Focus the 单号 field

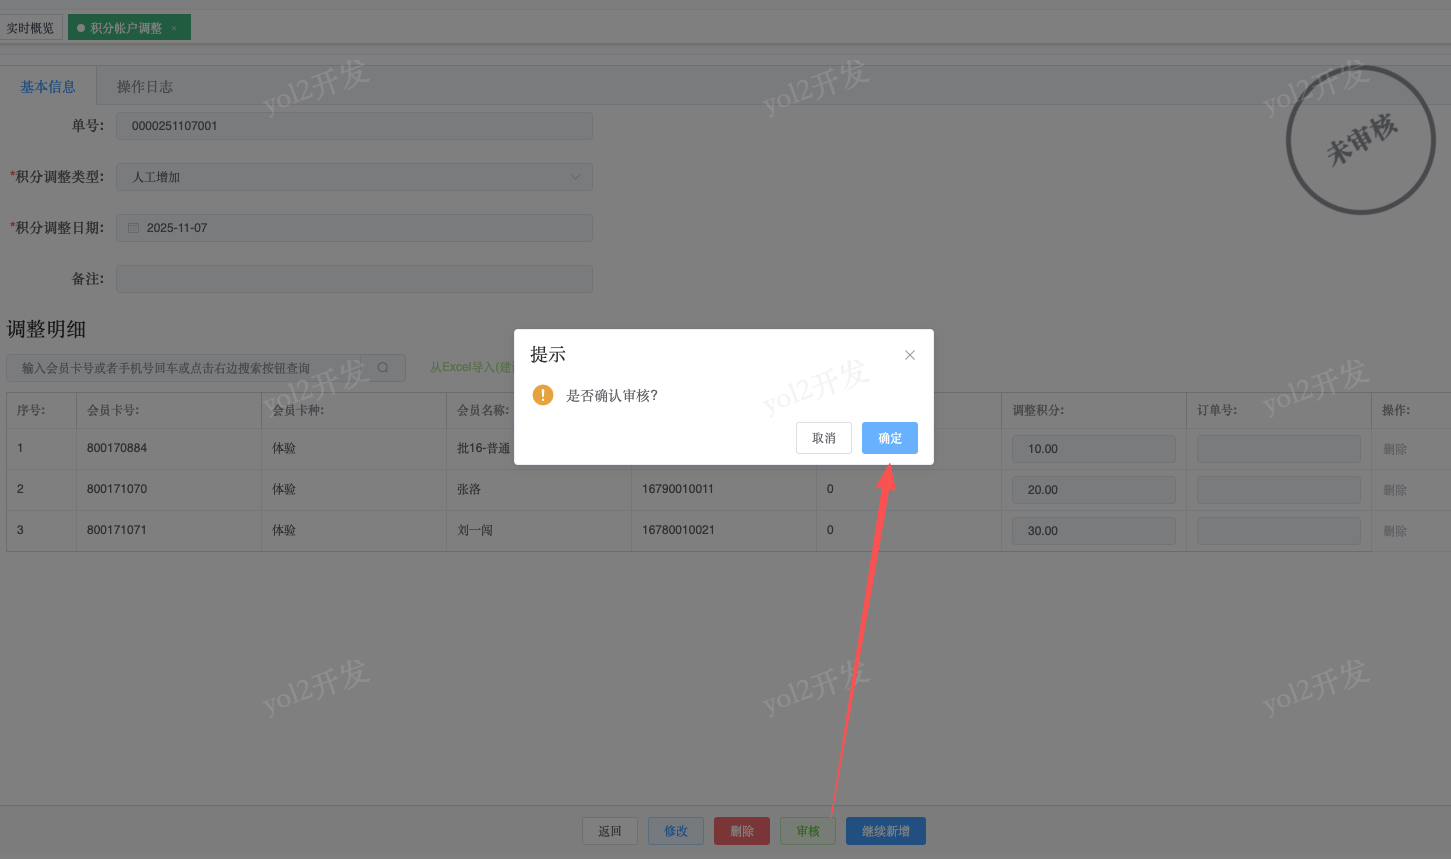[354, 126]
